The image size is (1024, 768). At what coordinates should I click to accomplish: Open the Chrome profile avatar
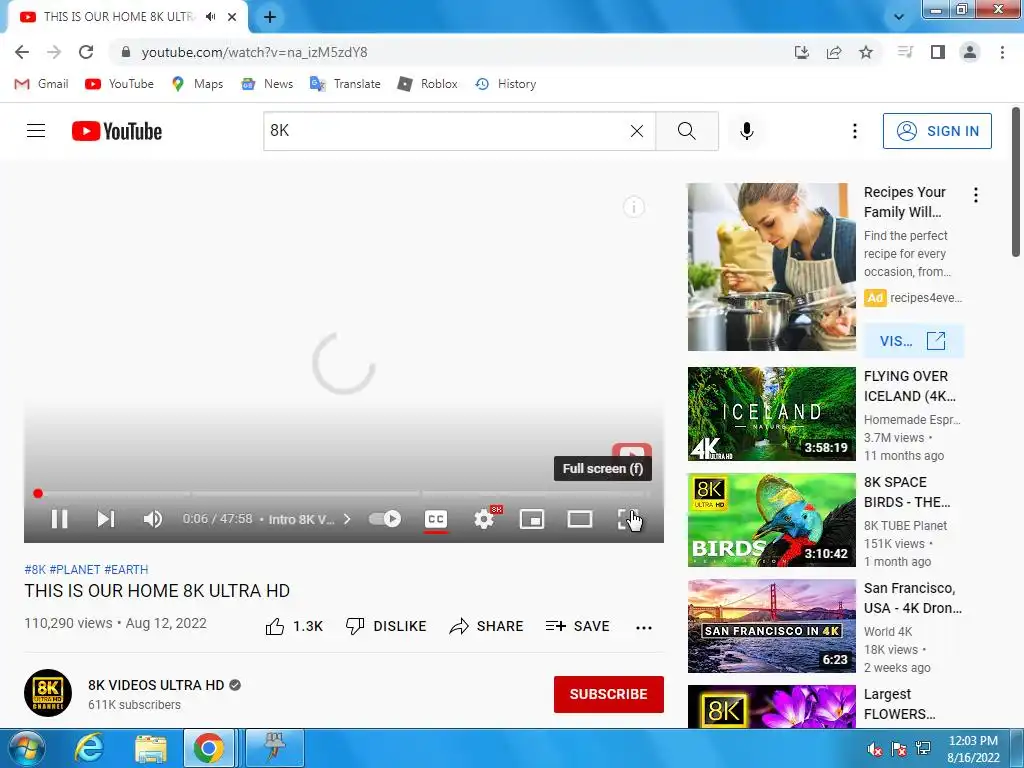coord(970,52)
